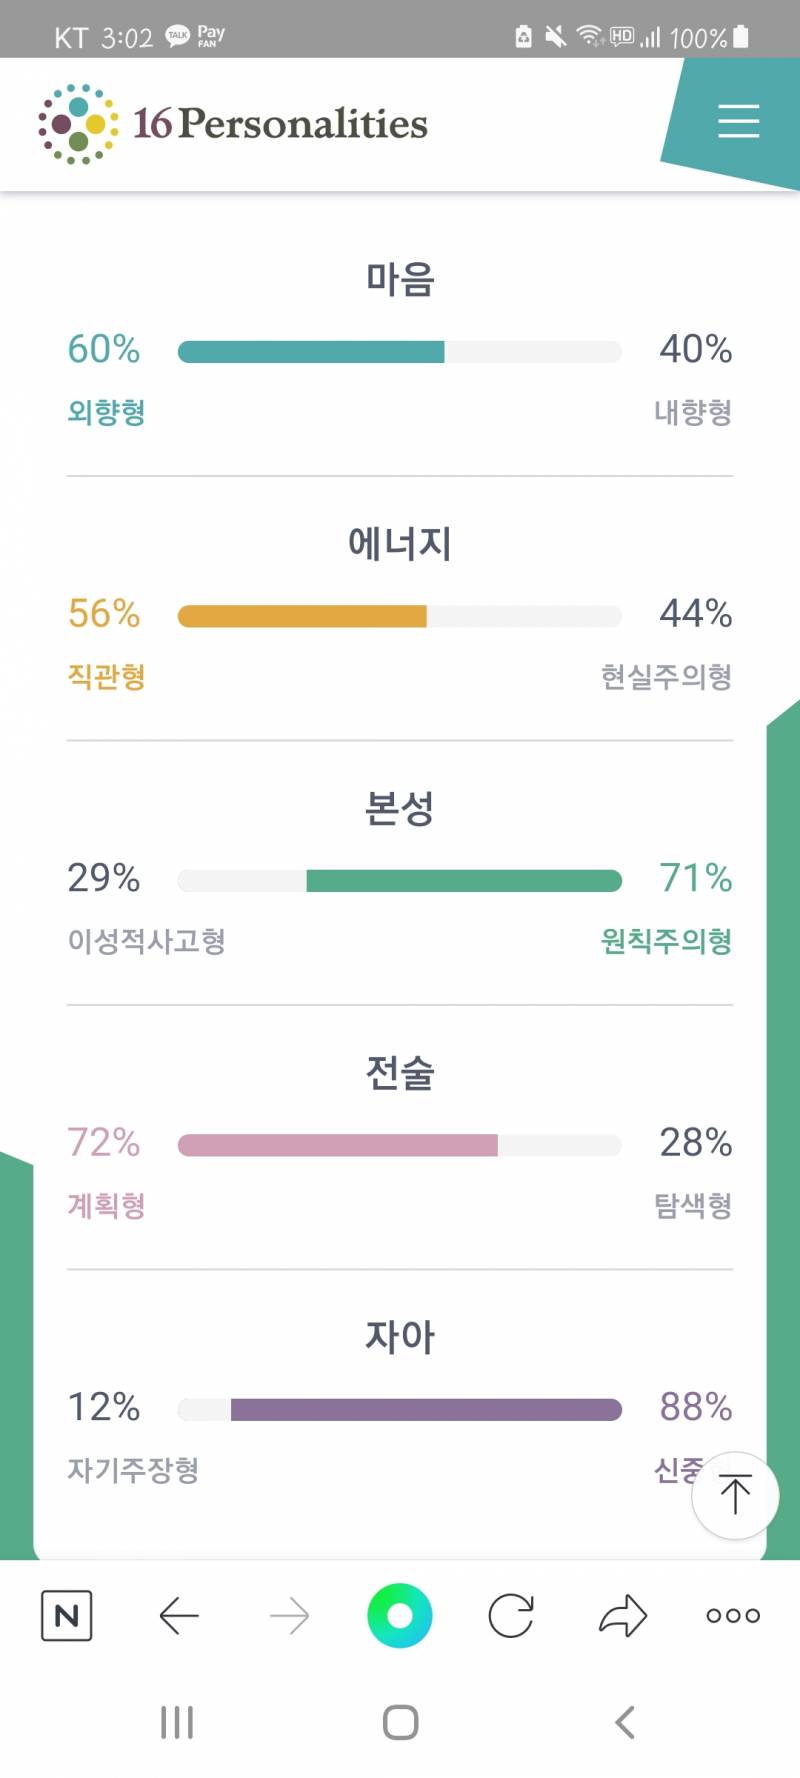Tap the 자아 percentage bar

pos(400,1408)
